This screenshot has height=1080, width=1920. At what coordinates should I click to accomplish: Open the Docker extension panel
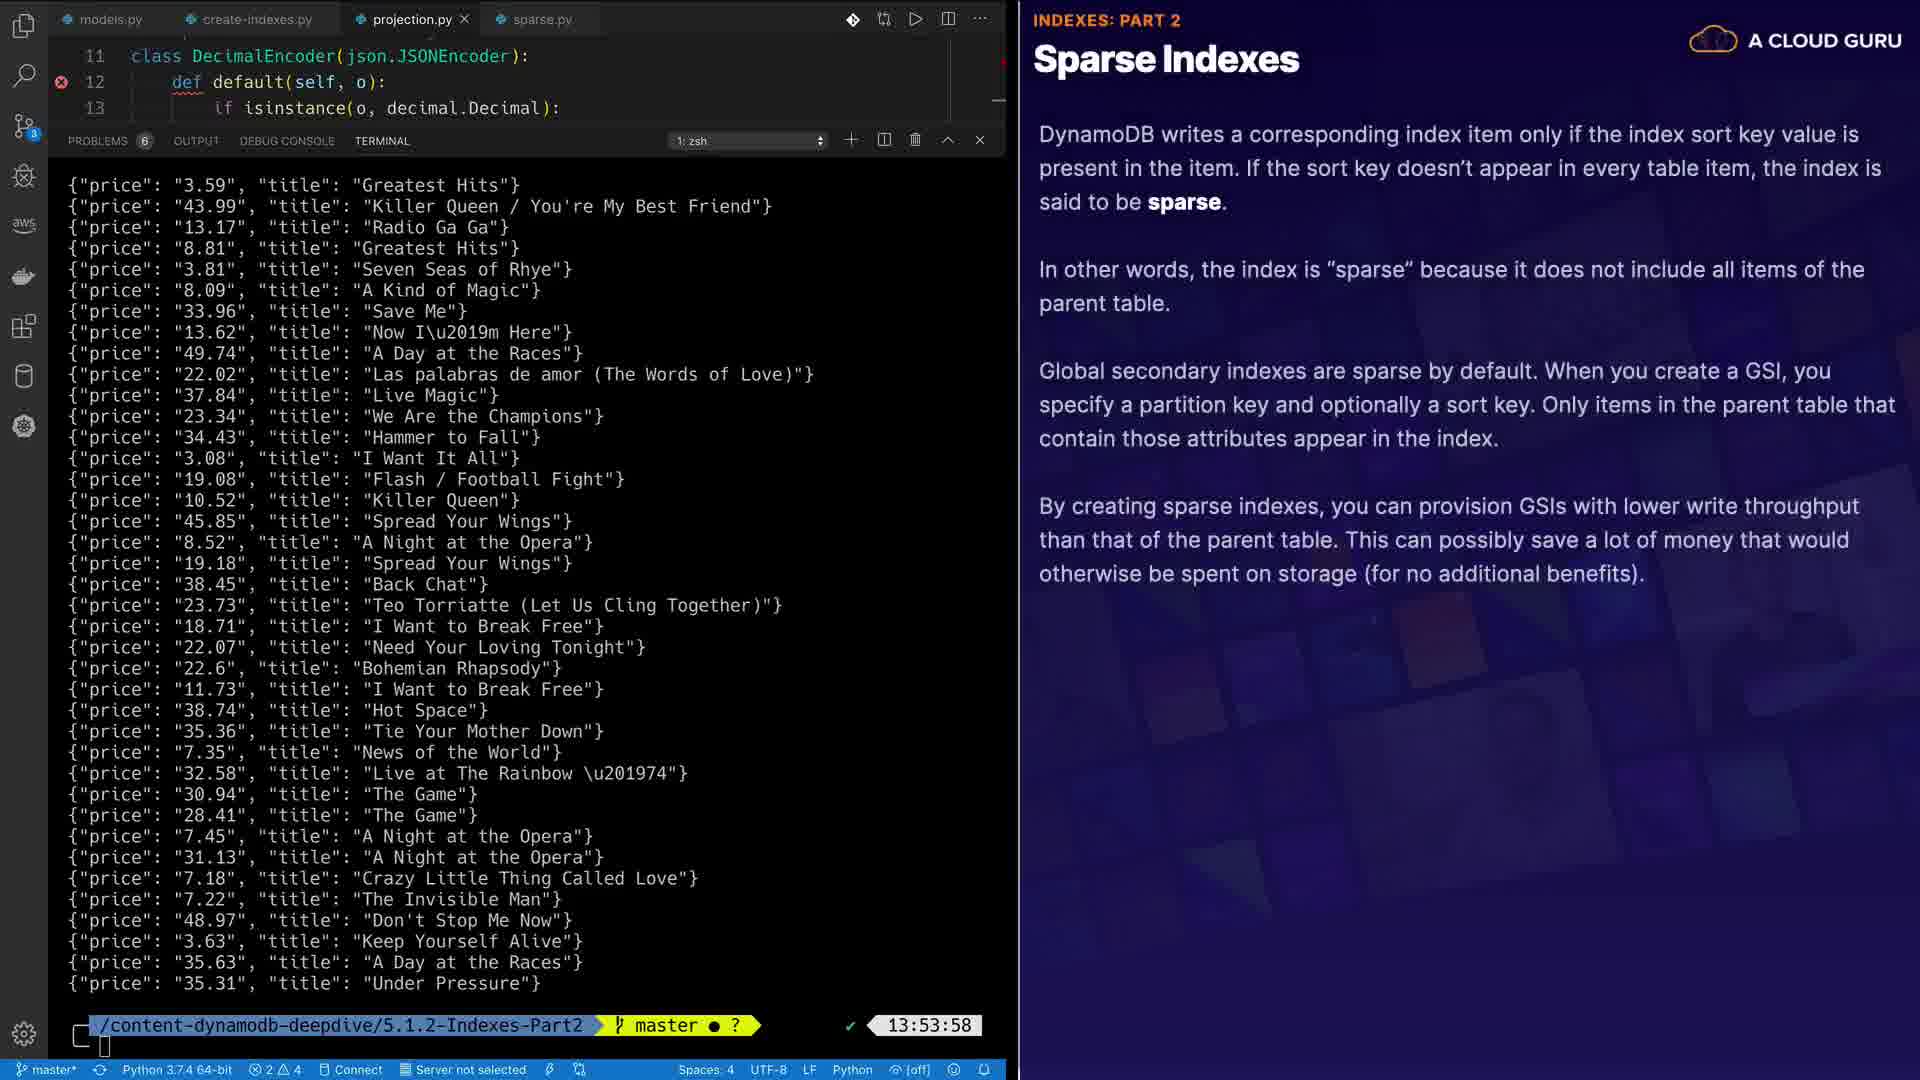click(x=24, y=276)
